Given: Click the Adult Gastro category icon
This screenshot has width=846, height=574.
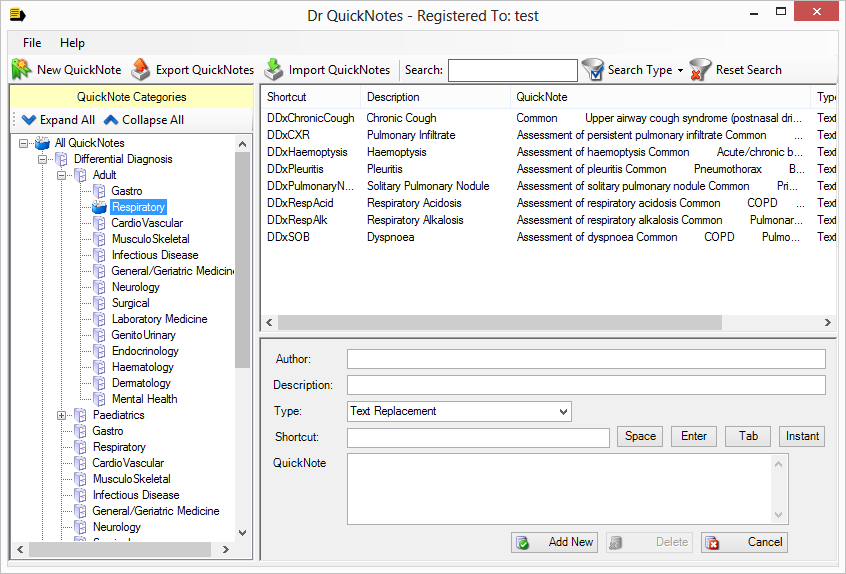Looking at the screenshot, I should (x=99, y=191).
